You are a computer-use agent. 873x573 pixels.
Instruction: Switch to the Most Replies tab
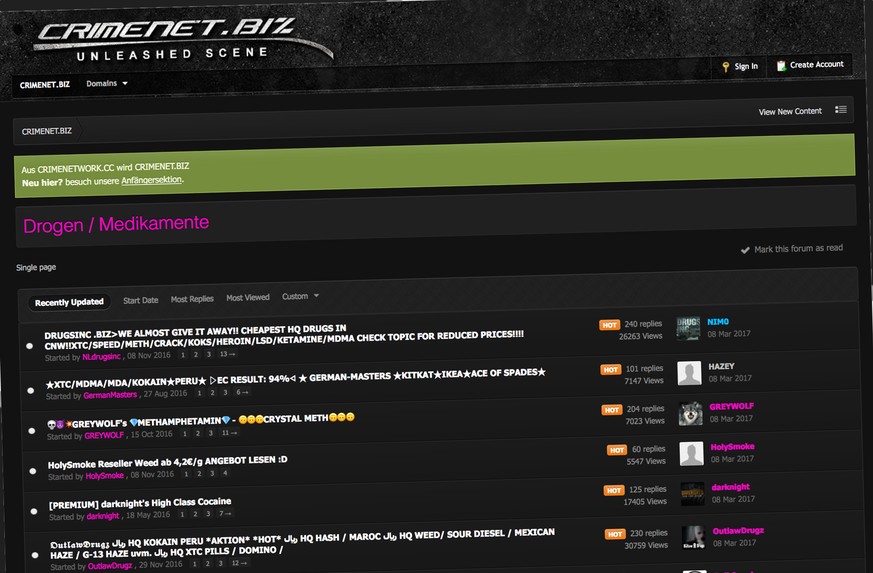[x=192, y=299]
